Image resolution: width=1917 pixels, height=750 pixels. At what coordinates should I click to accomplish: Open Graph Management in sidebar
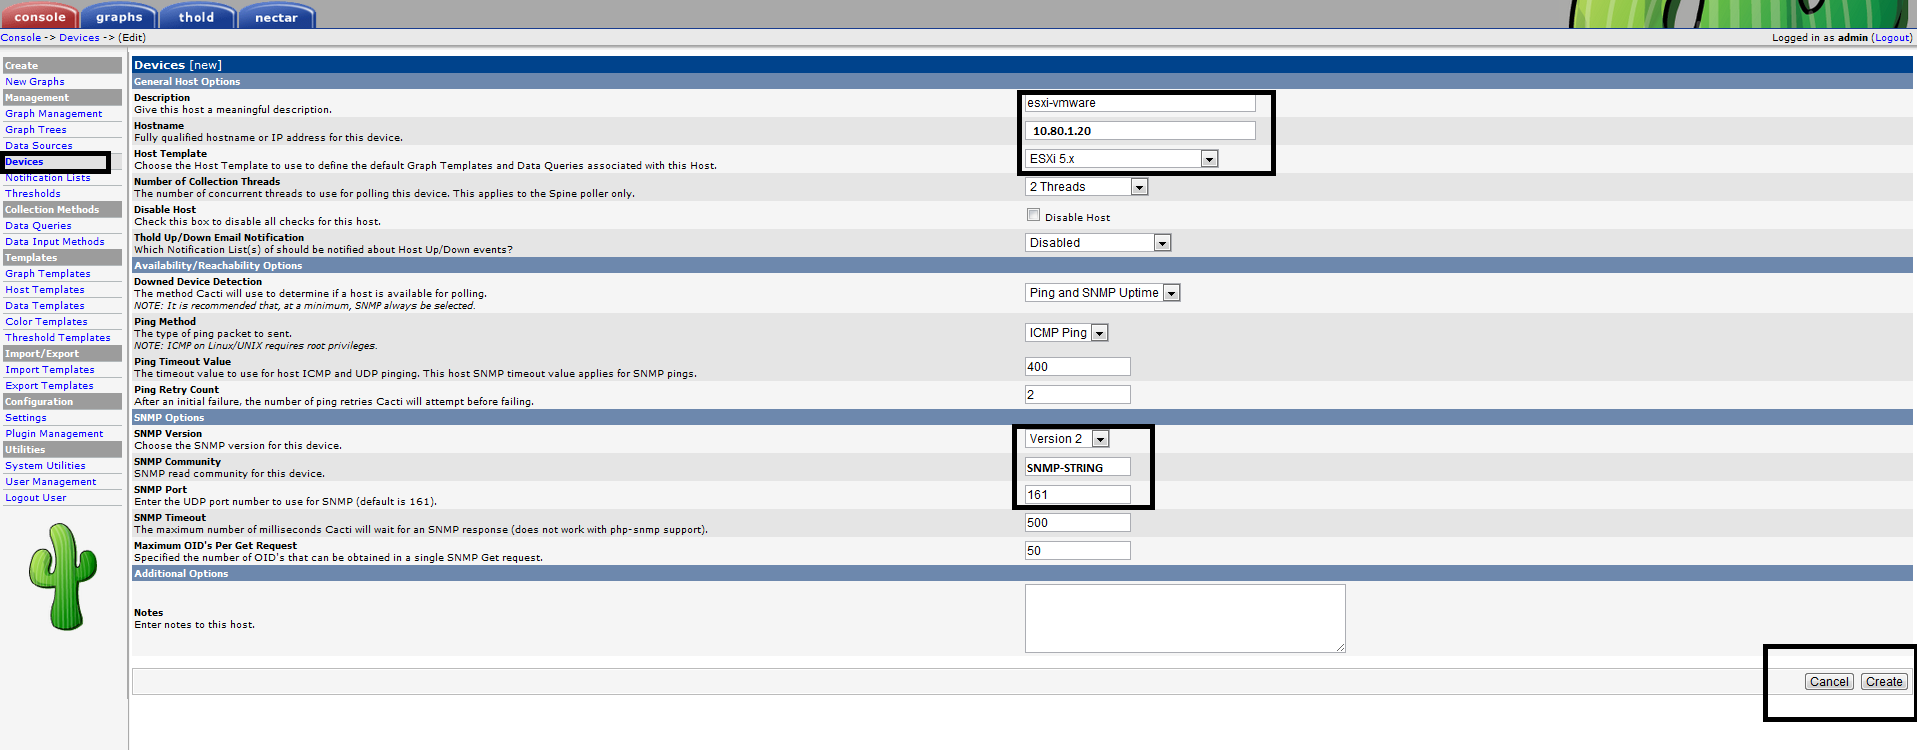(54, 114)
